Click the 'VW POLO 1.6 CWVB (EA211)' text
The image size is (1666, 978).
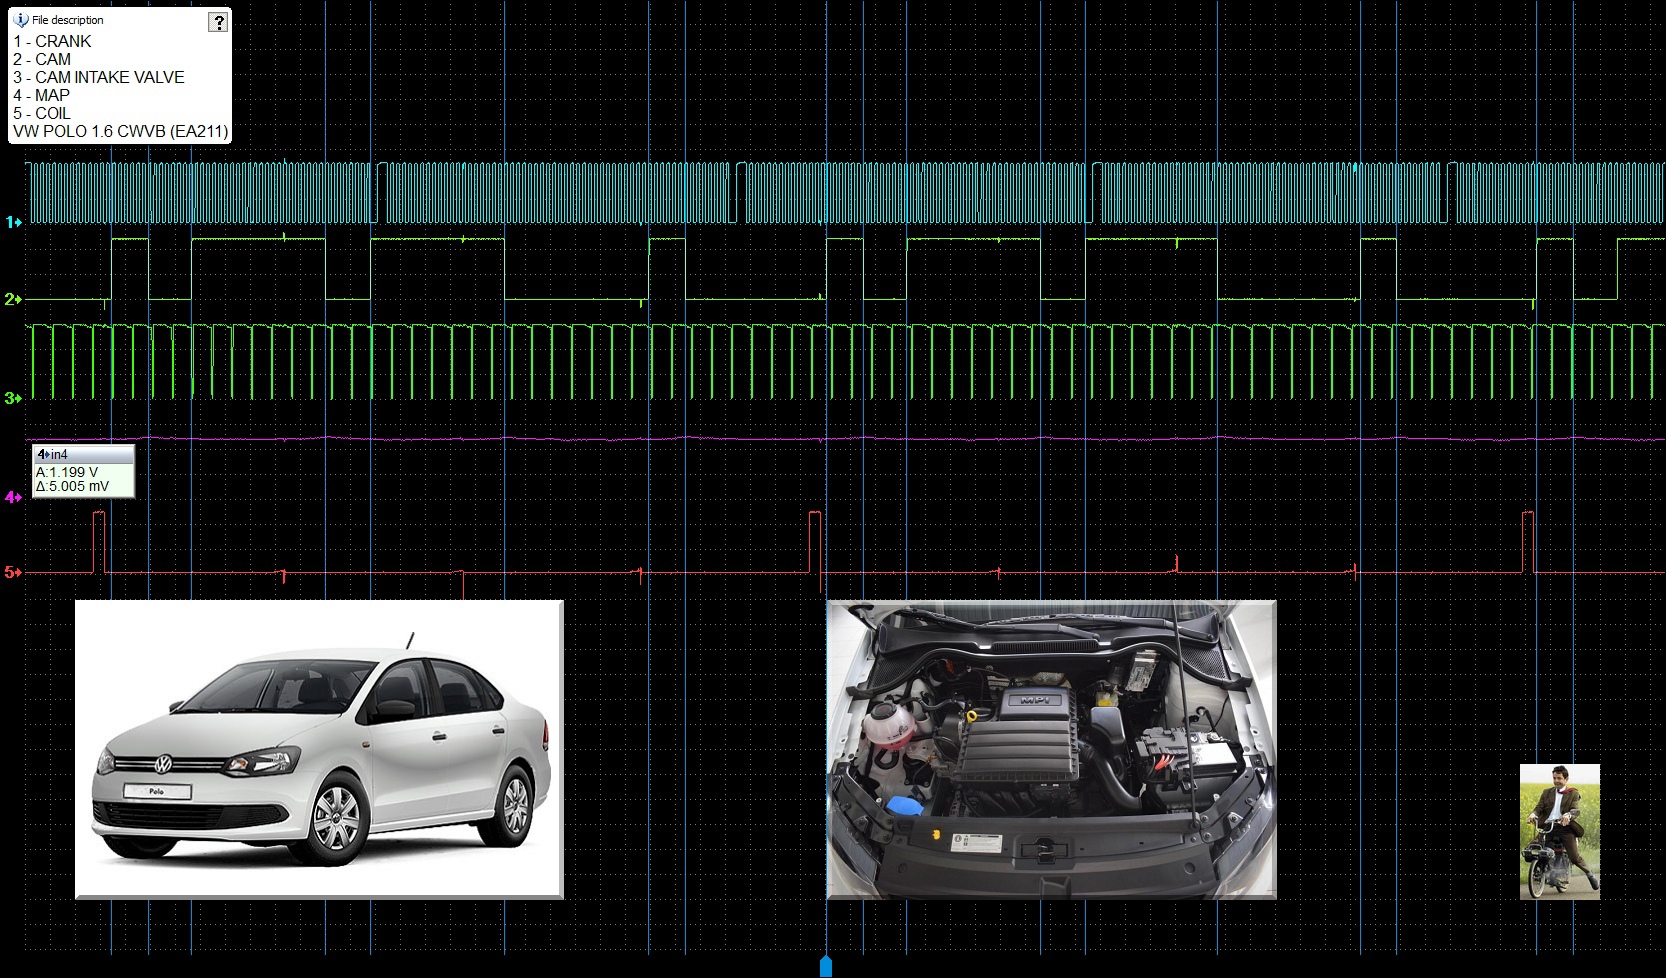[x=120, y=131]
